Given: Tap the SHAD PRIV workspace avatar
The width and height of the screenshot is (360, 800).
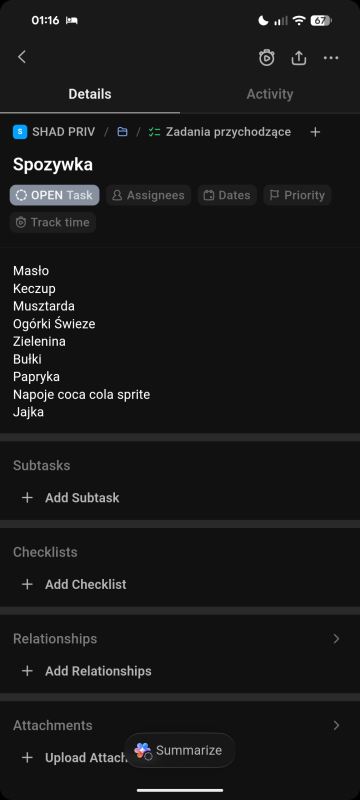Looking at the screenshot, I should click(20, 132).
